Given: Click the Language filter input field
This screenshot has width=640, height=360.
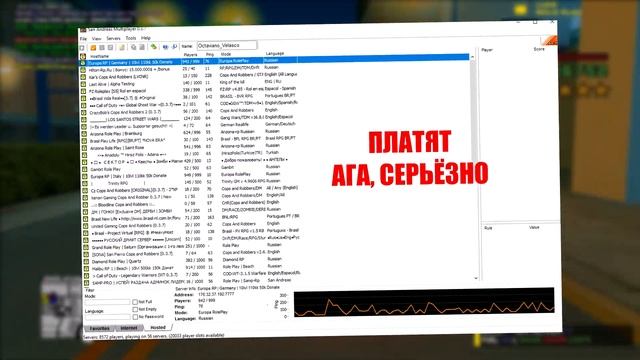Looking at the screenshot, I should [x=108, y=317].
